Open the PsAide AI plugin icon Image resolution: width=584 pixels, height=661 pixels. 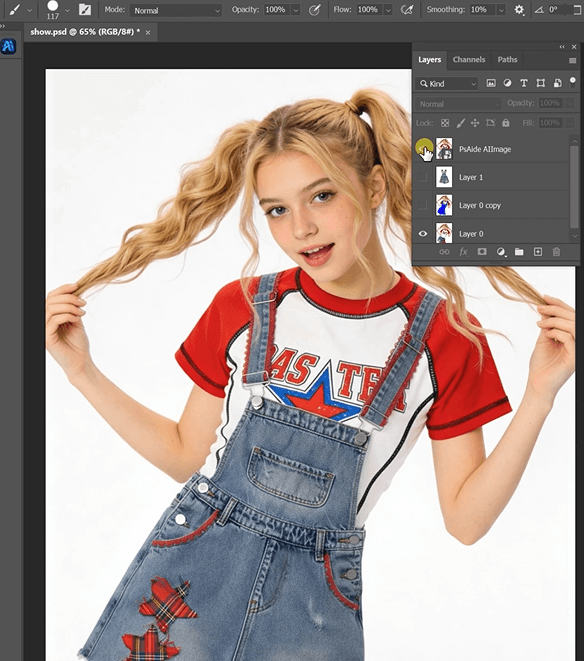[x=9, y=46]
